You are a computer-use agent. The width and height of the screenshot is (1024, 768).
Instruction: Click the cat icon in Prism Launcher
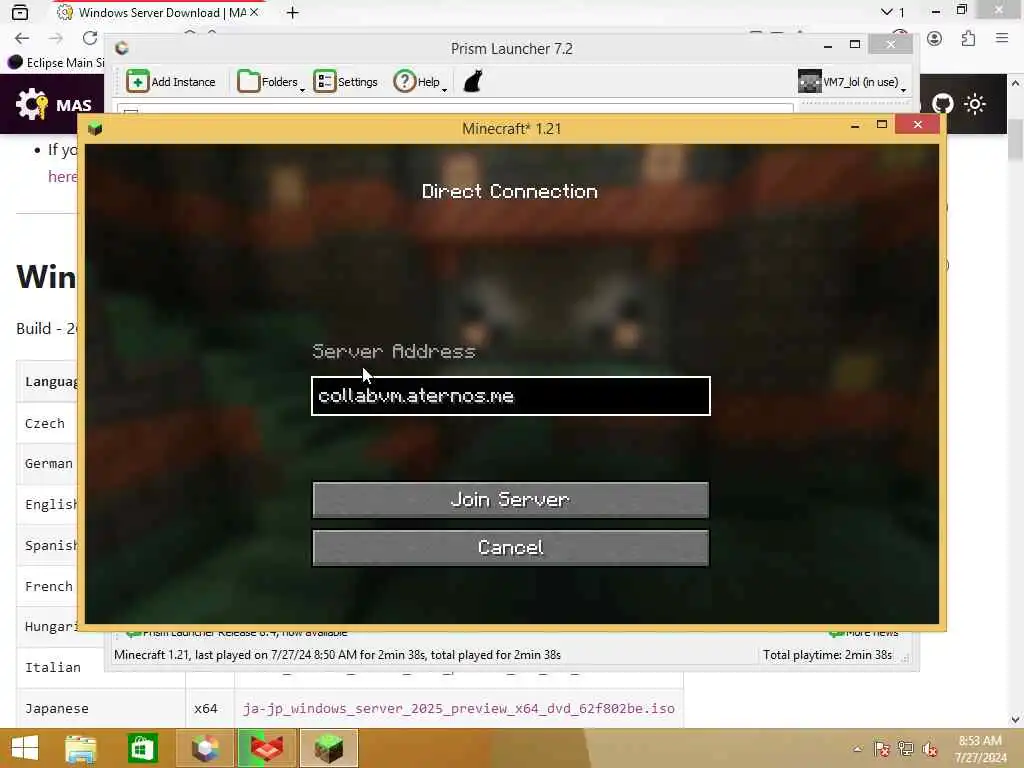pos(473,82)
